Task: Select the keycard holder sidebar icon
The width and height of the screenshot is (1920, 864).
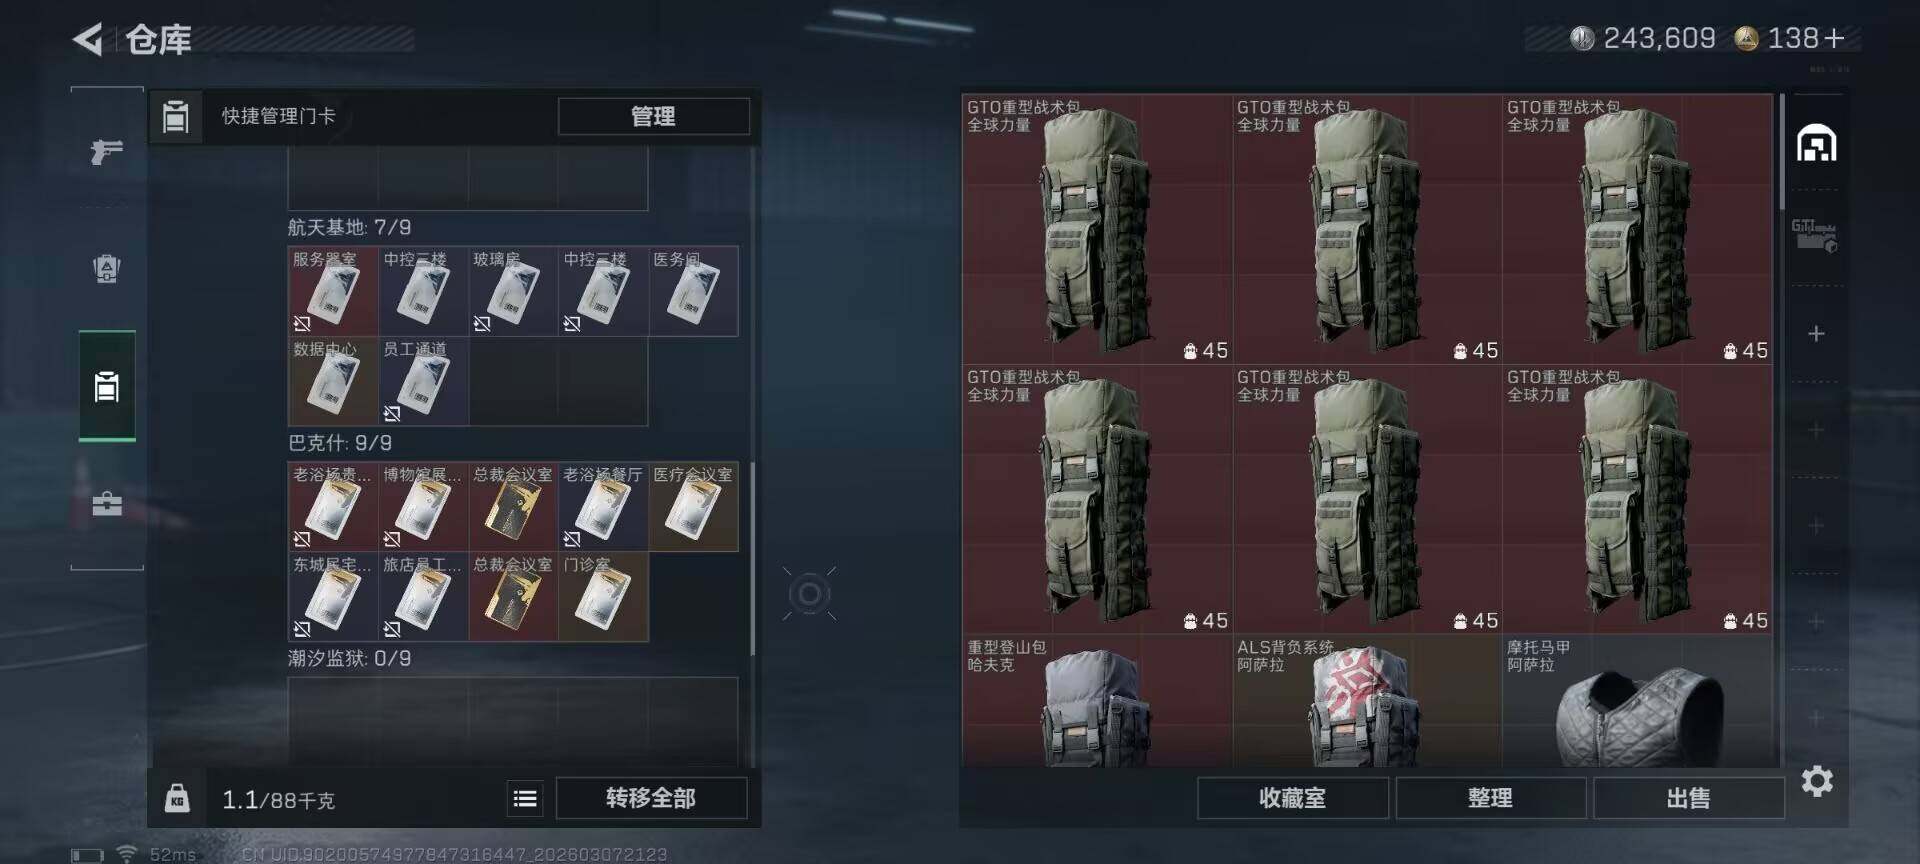Action: [x=107, y=386]
